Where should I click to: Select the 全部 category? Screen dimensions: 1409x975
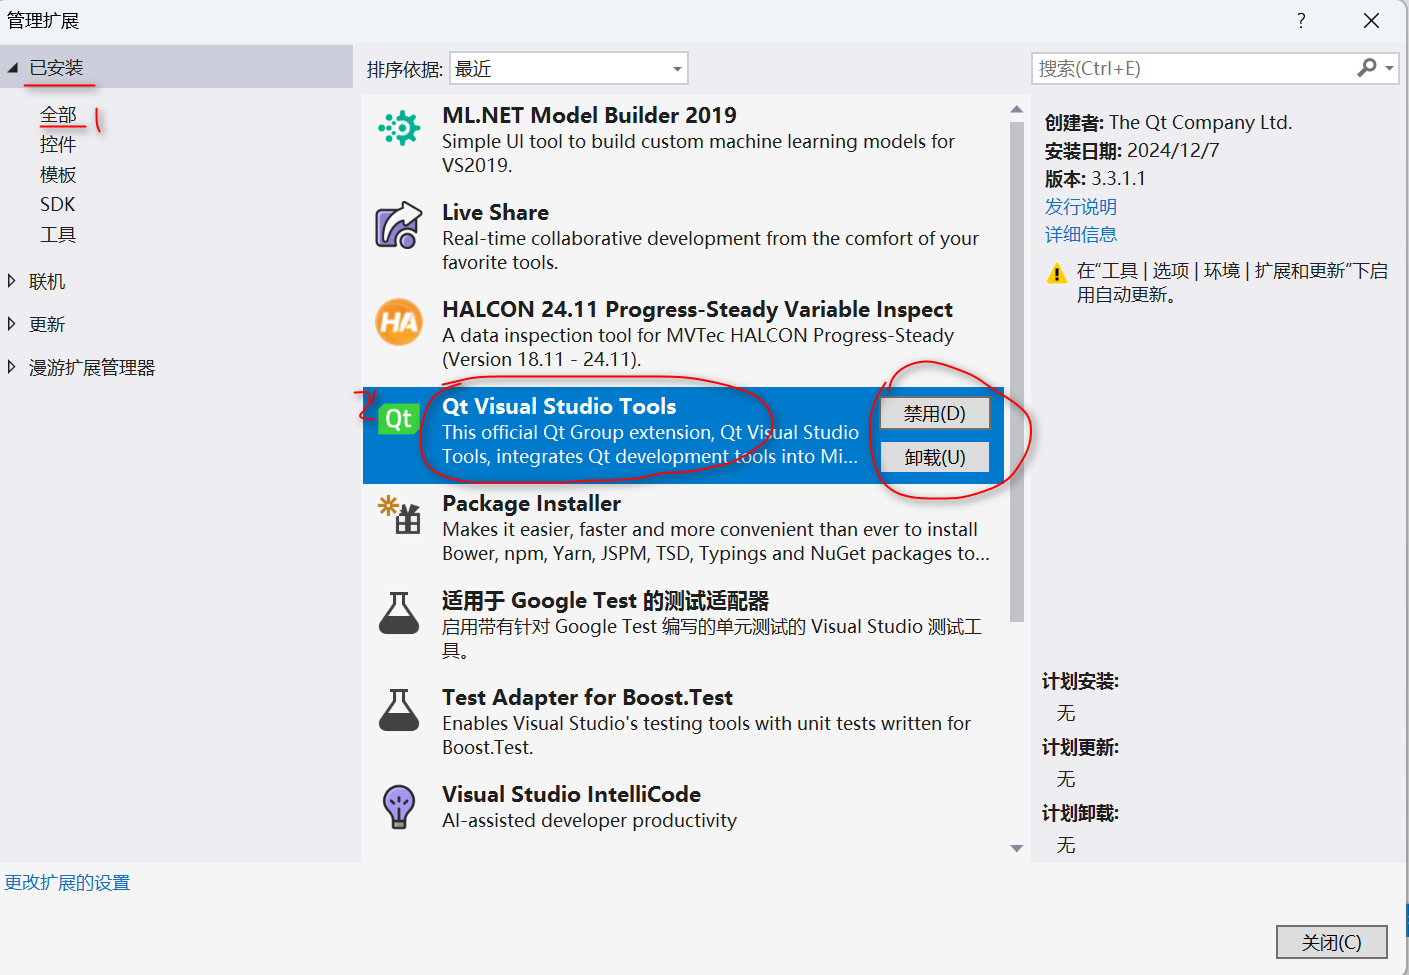click(x=57, y=115)
